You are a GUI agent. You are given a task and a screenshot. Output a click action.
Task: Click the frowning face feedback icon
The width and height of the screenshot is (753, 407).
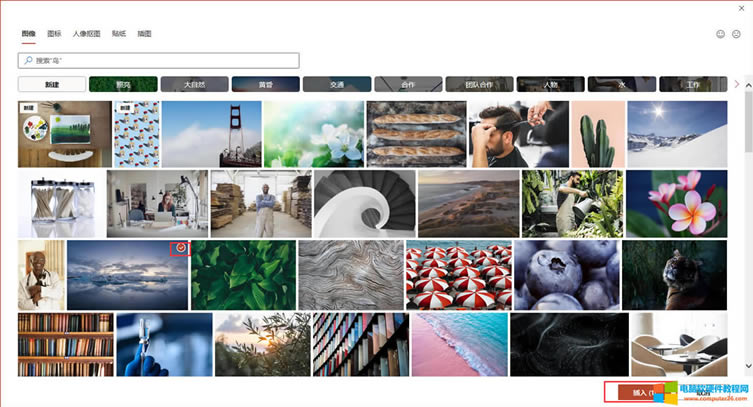click(x=736, y=34)
